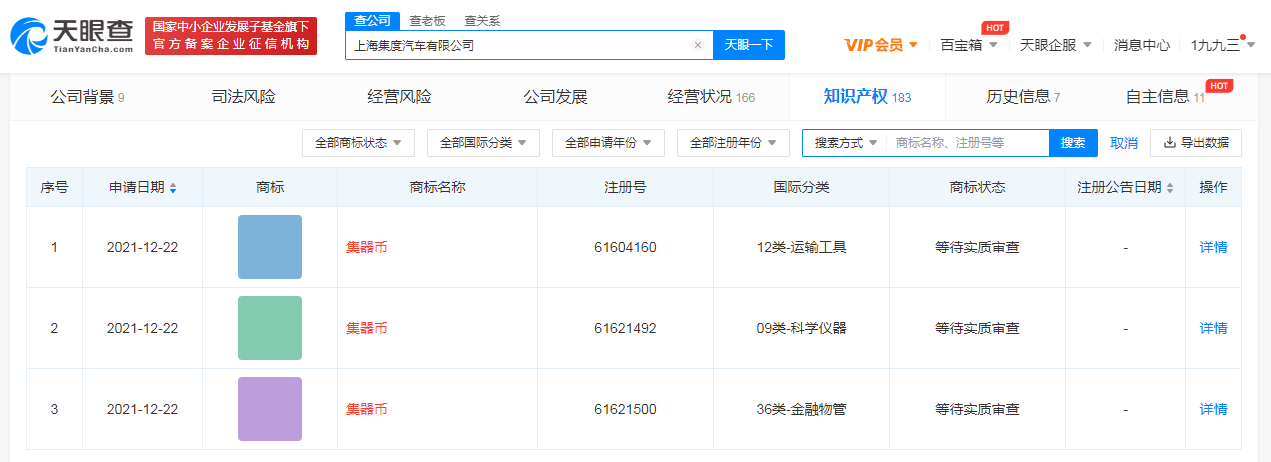This screenshot has height=462, width=1271.
Task: Open the 历史信息 tab
Action: (x=1023, y=97)
